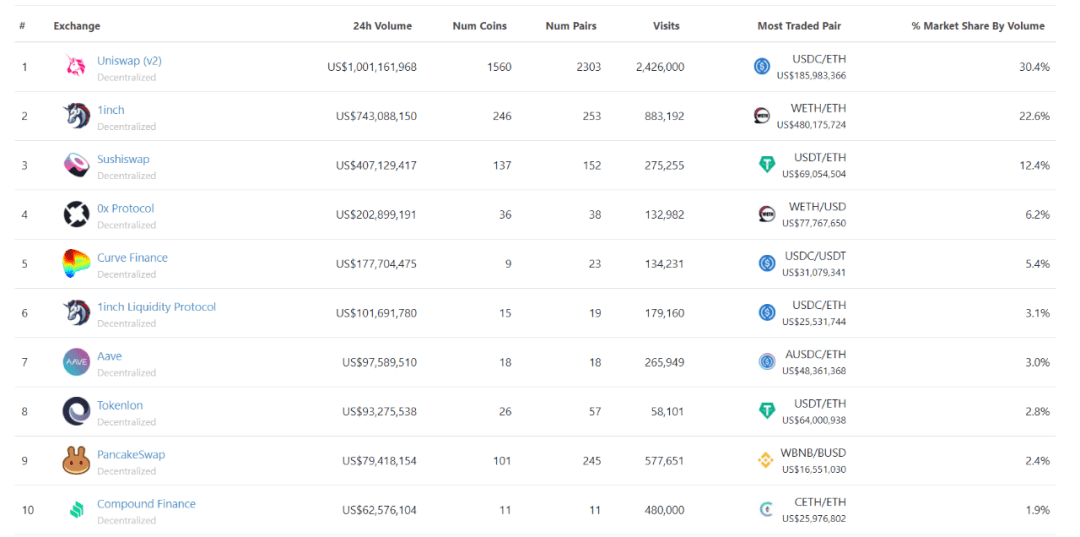
Task: Sort by Most Traded Pair column header
Action: tap(799, 26)
